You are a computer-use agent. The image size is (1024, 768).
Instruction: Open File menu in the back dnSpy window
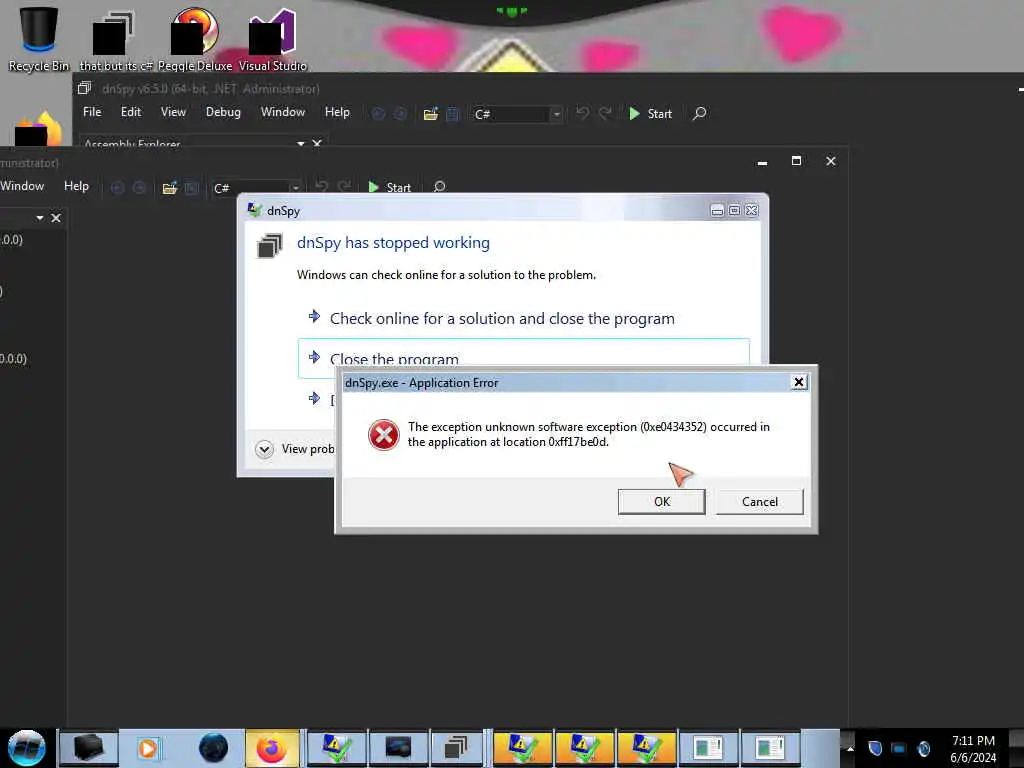(x=92, y=112)
